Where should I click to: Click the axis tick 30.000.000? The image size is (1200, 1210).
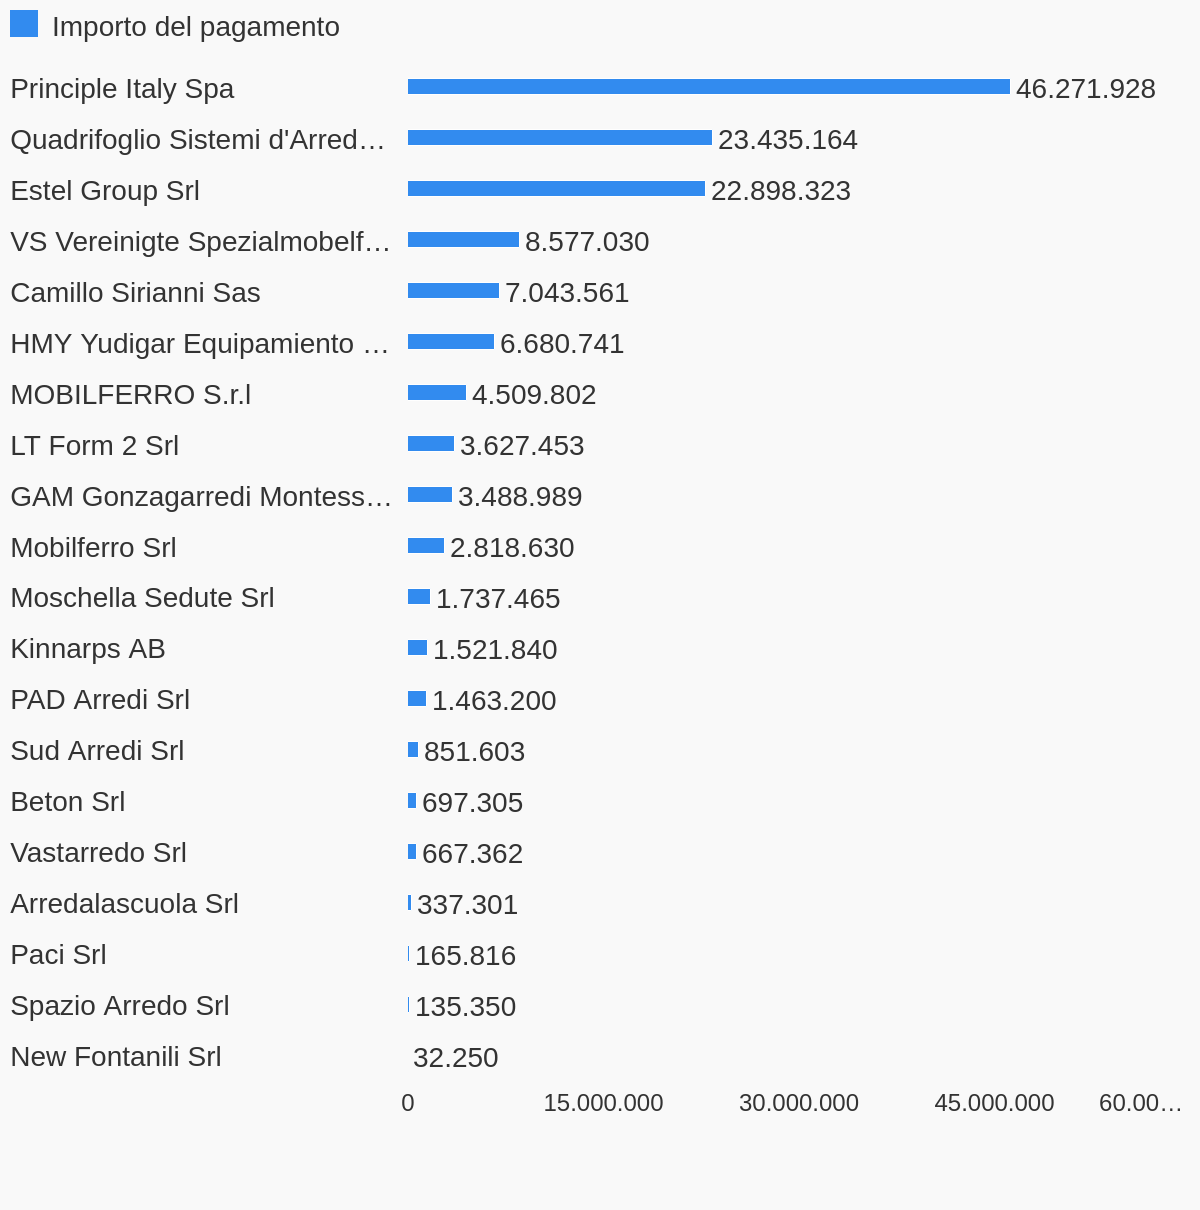[799, 1103]
